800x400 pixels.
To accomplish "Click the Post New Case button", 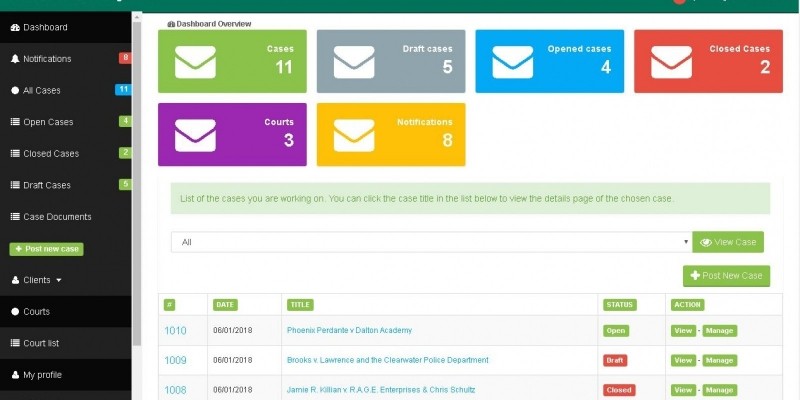I will 727,276.
